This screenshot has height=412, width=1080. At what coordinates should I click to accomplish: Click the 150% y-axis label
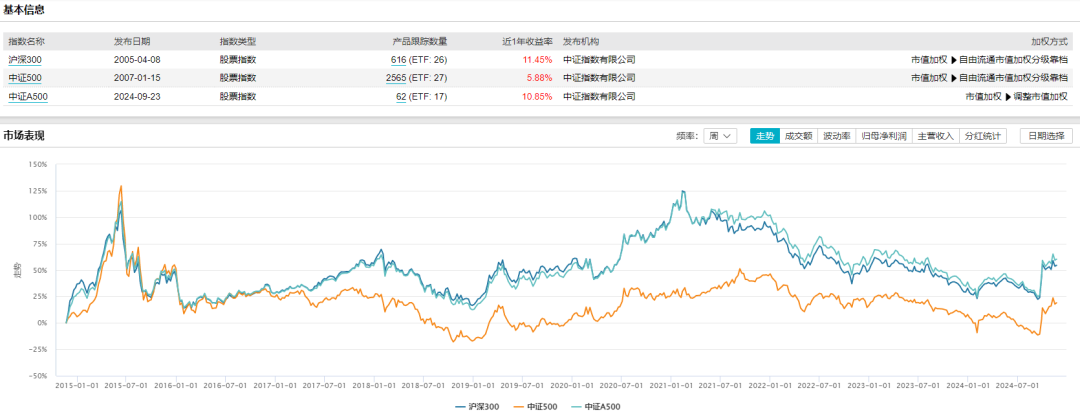pos(38,165)
